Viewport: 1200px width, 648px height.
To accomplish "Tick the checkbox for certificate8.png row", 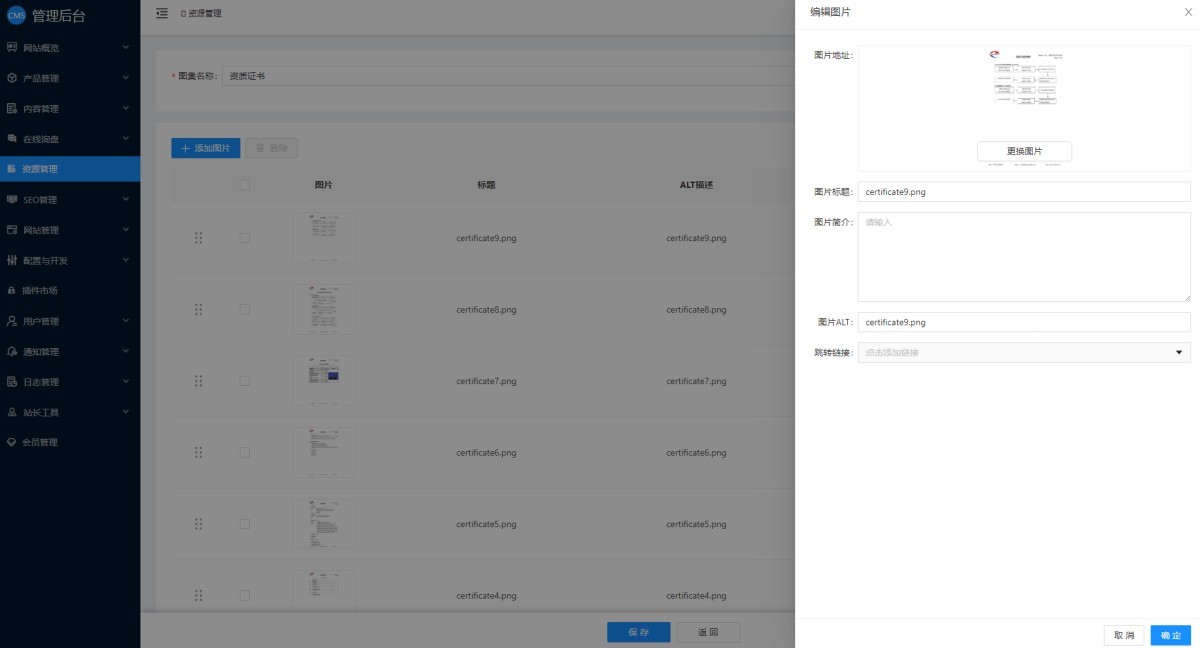I will [245, 310].
